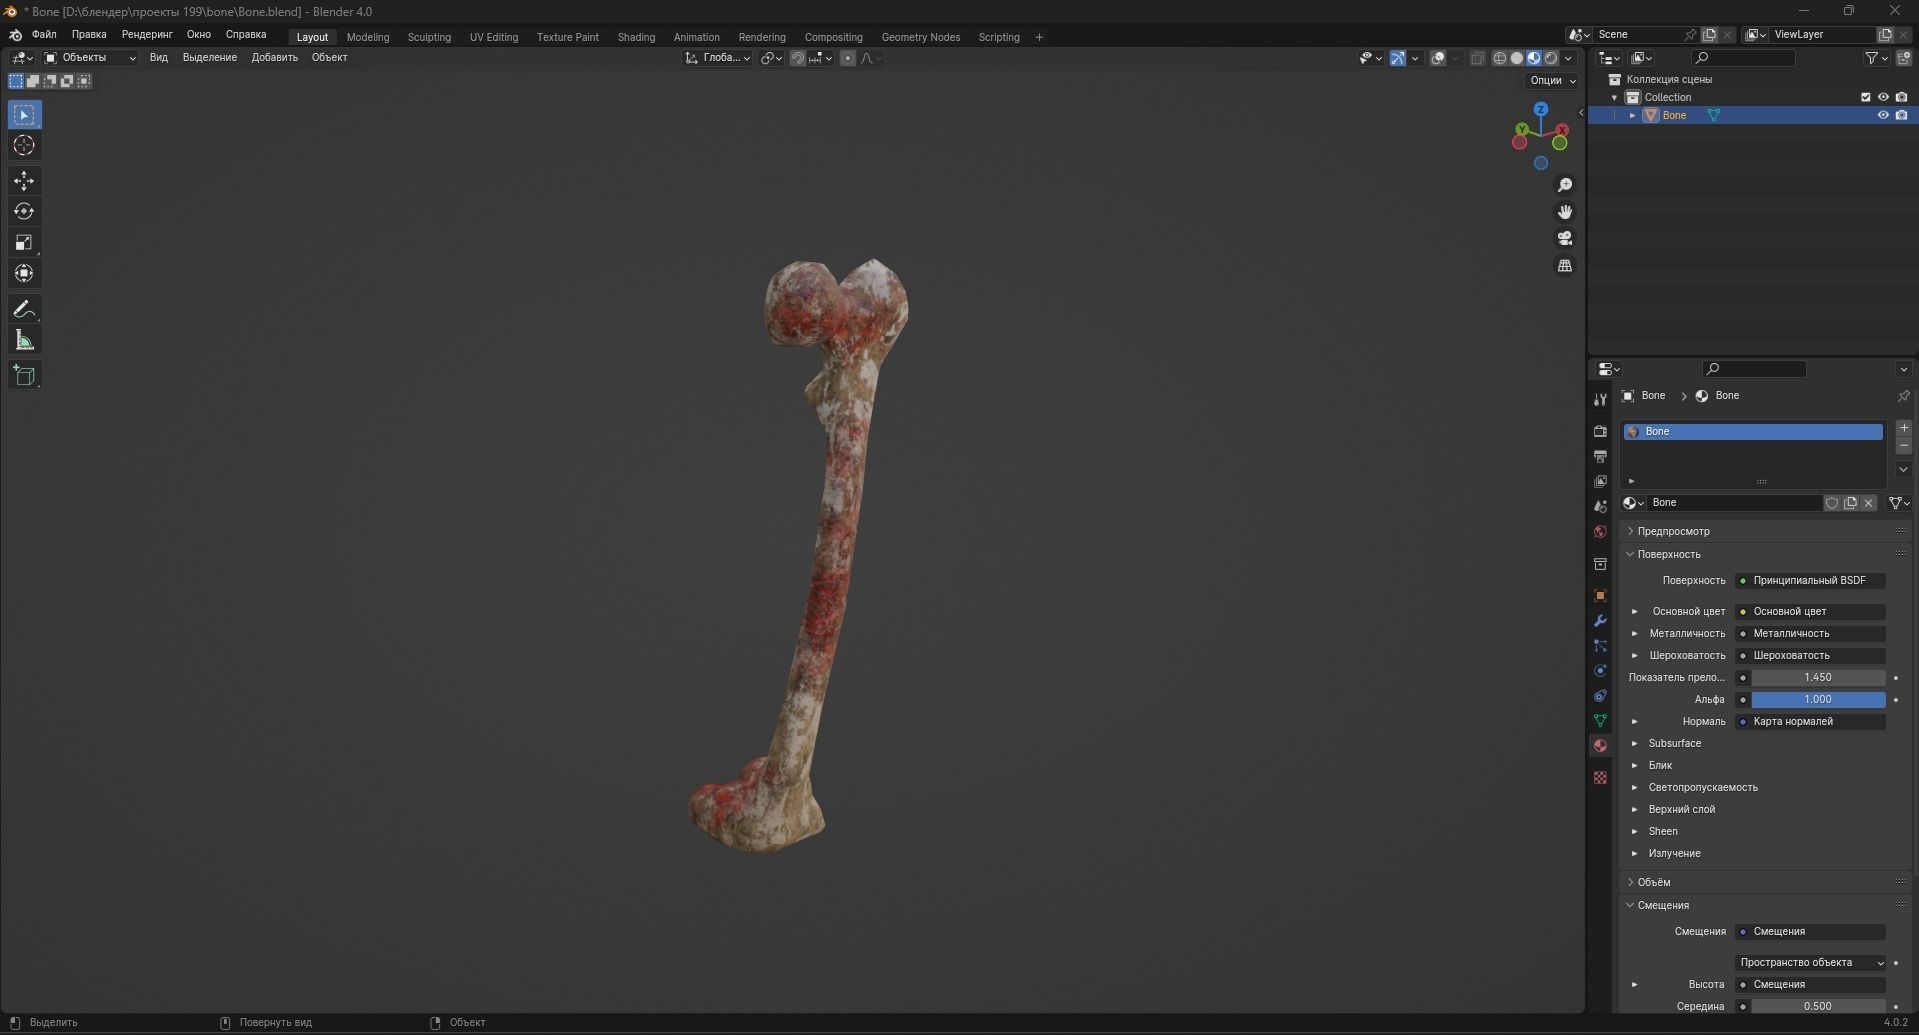The height and width of the screenshot is (1035, 1919).
Task: Click the pan view hand icon
Action: point(1565,212)
